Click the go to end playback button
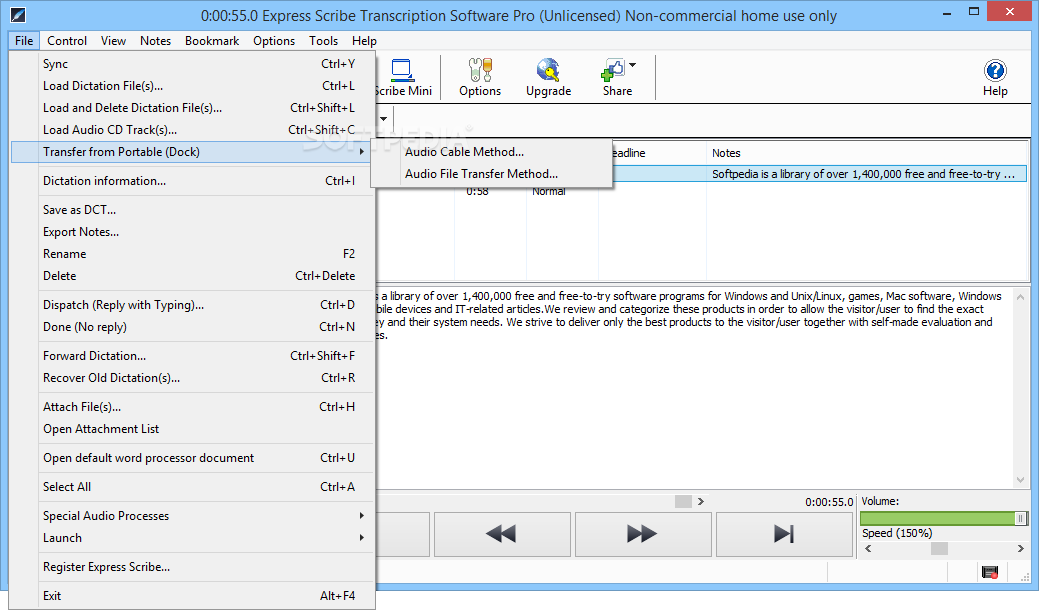The height and width of the screenshot is (610, 1039). 784,534
